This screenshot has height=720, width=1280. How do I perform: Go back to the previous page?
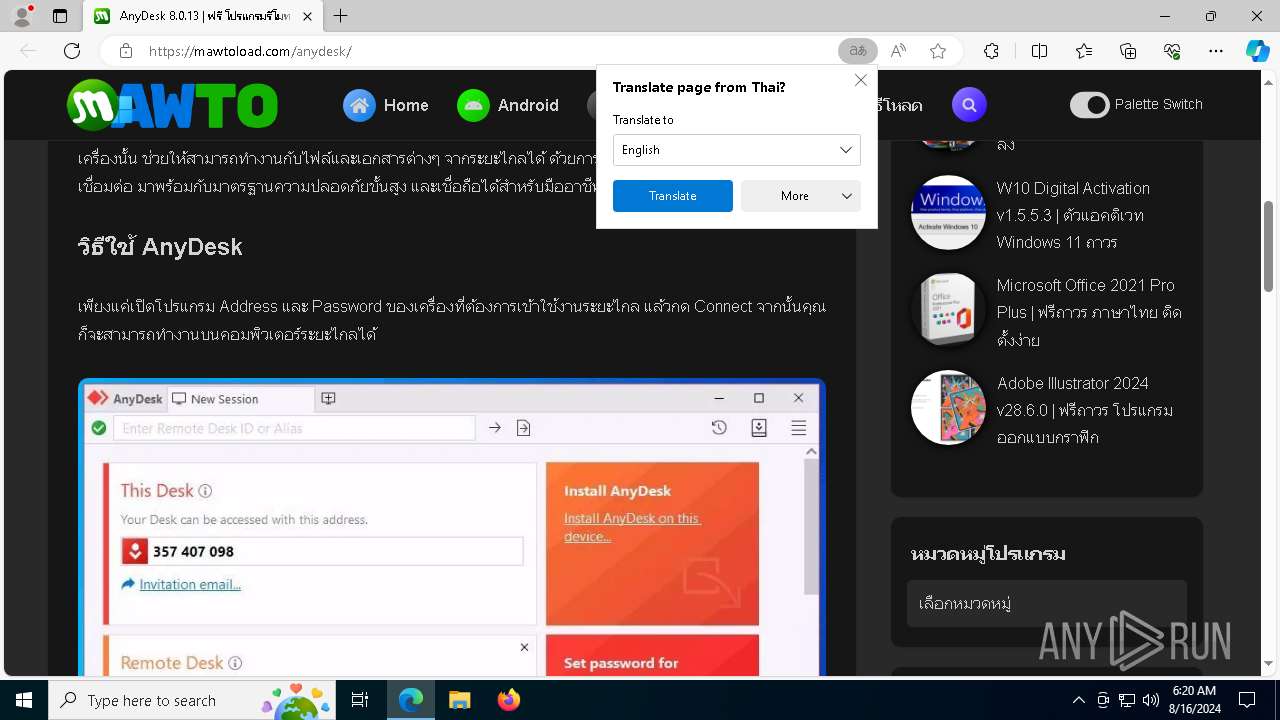tap(28, 51)
